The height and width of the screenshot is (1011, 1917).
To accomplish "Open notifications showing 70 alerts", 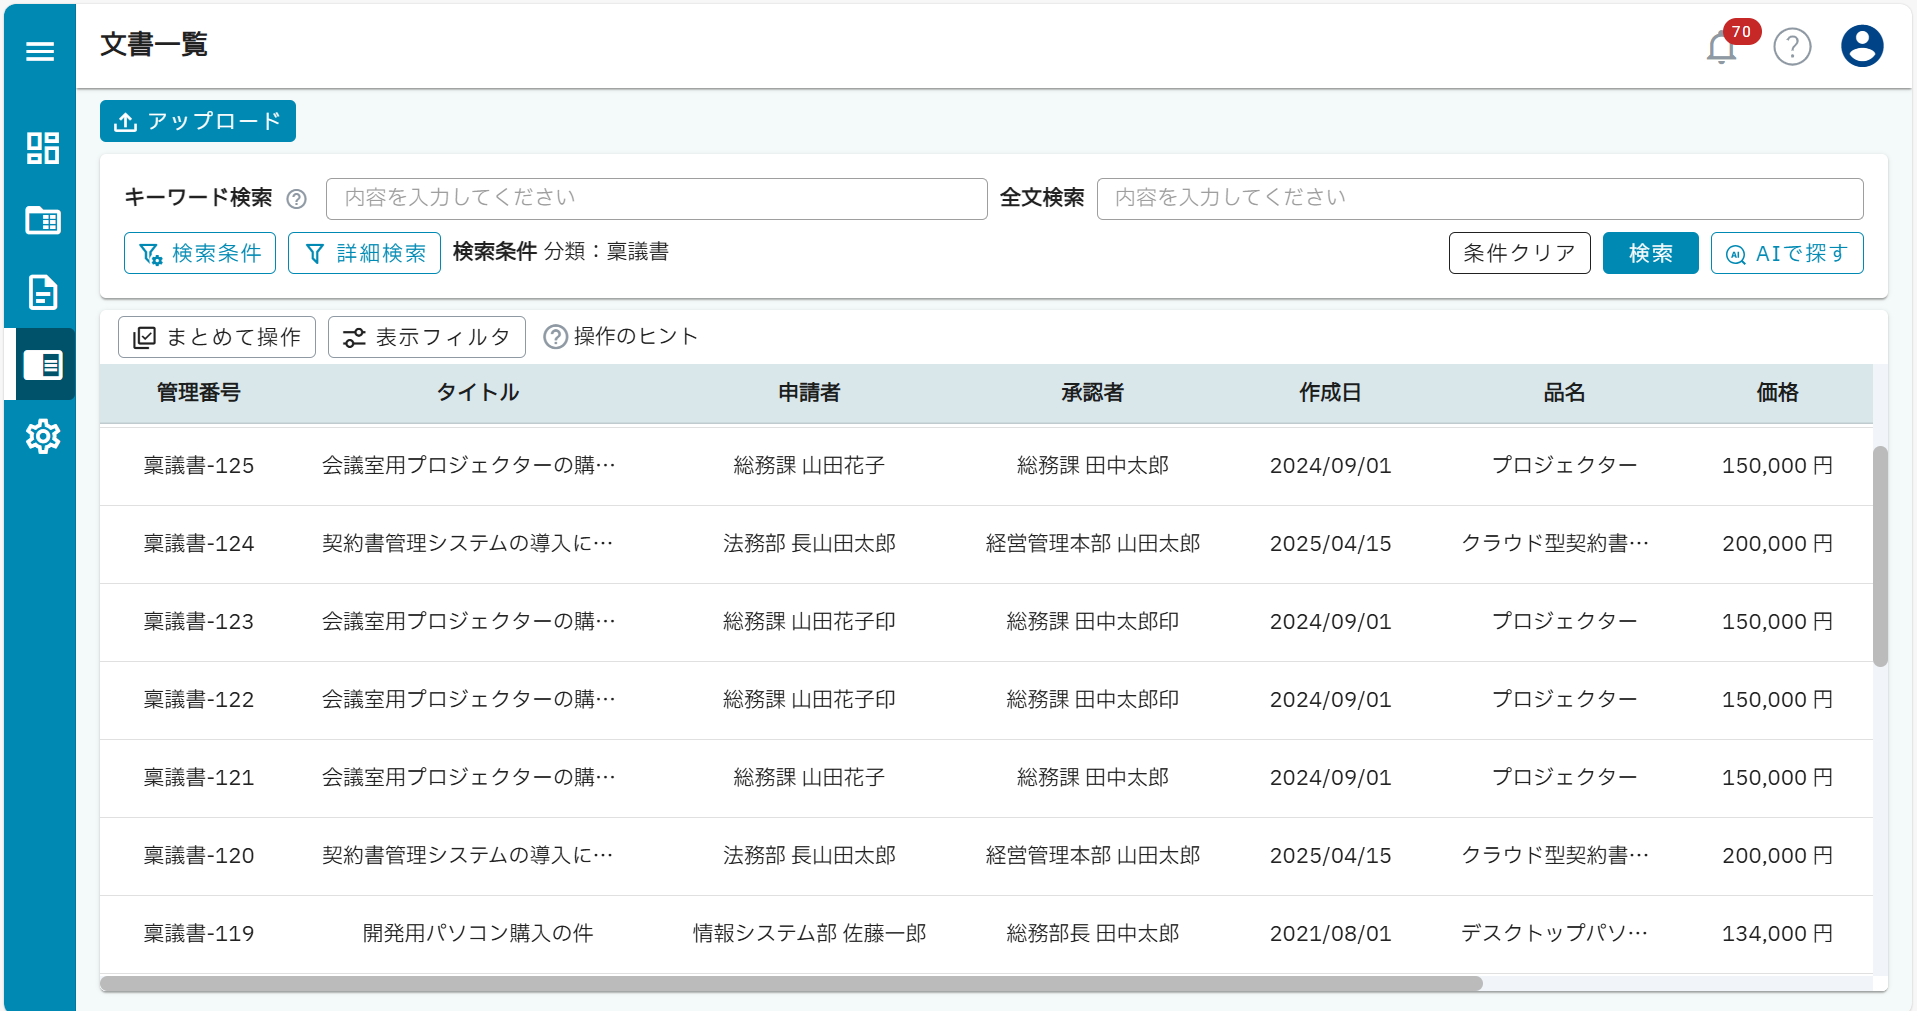I will pos(1722,46).
